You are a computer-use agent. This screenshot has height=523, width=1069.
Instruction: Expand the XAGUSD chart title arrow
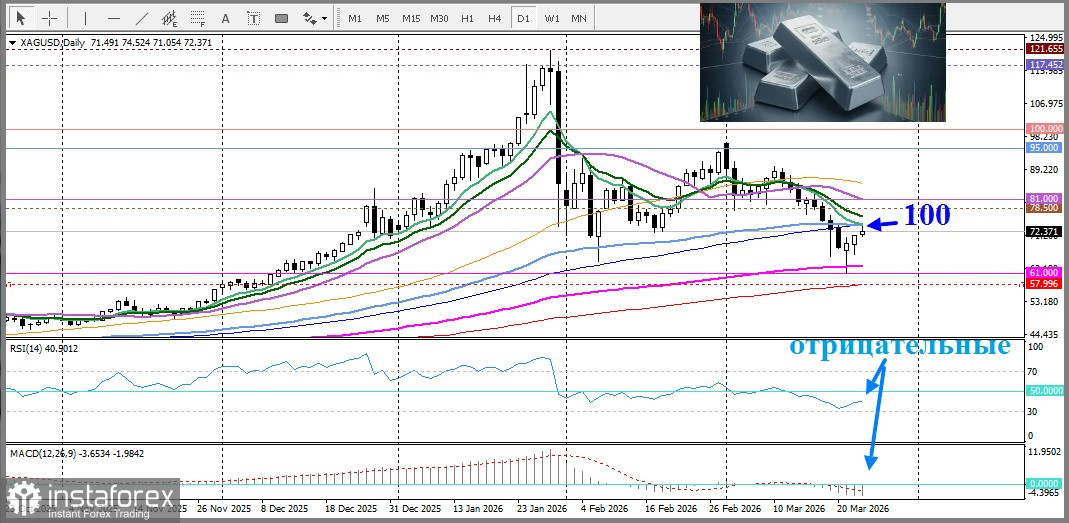tap(12, 43)
